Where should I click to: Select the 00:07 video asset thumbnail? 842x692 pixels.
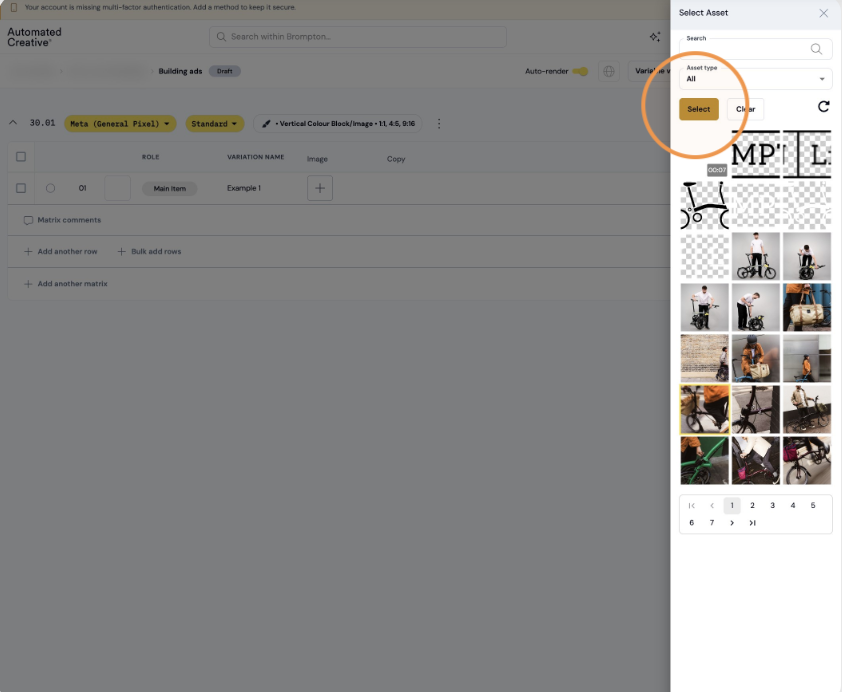[705, 154]
